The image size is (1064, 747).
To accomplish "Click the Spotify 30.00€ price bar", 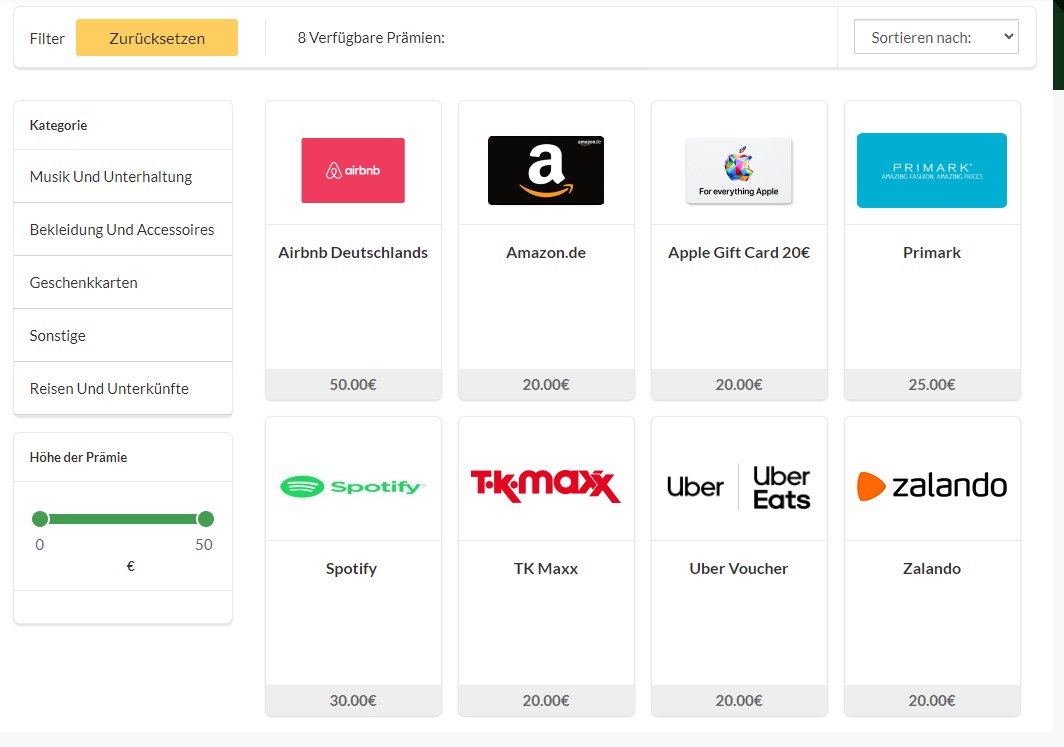I will point(353,700).
